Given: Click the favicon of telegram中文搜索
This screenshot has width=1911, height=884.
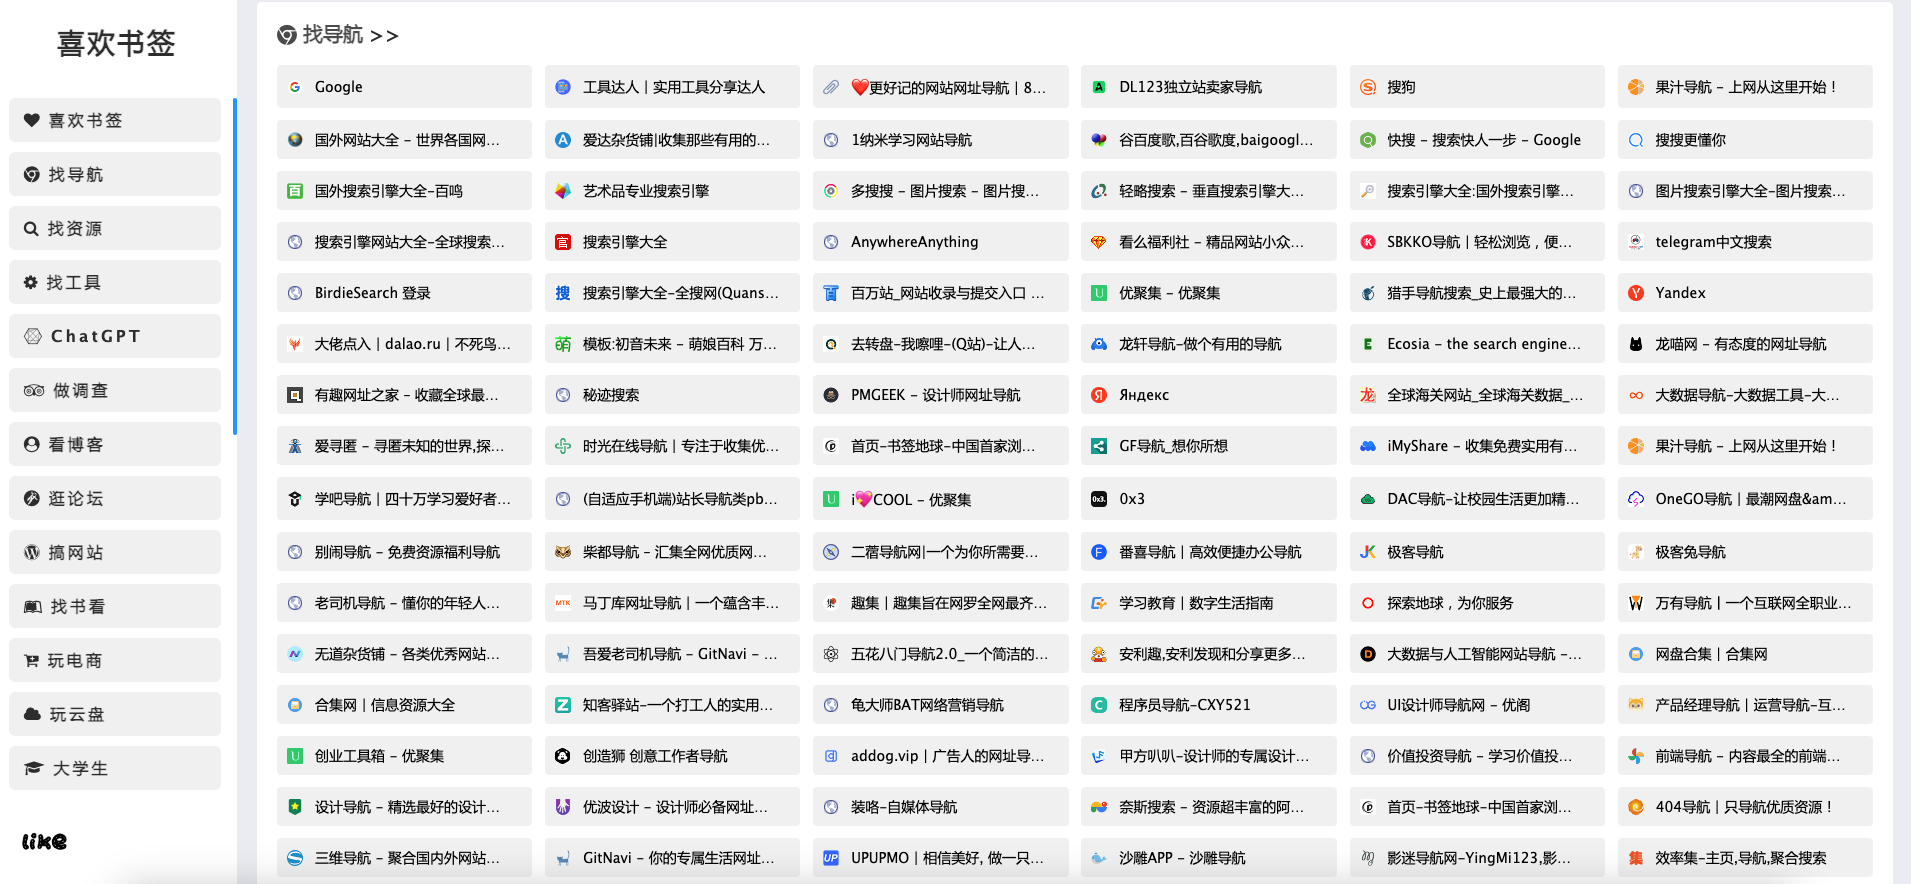Looking at the screenshot, I should tap(1636, 242).
